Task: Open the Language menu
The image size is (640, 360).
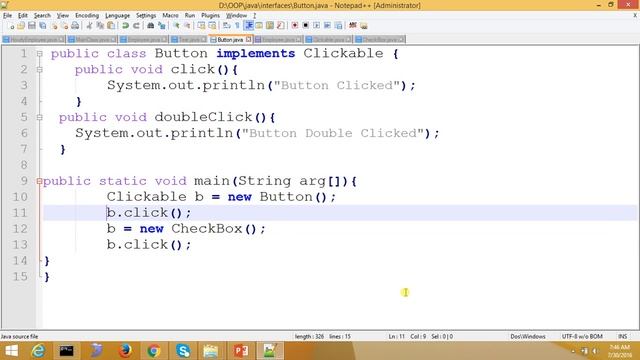Action: pos(118,16)
